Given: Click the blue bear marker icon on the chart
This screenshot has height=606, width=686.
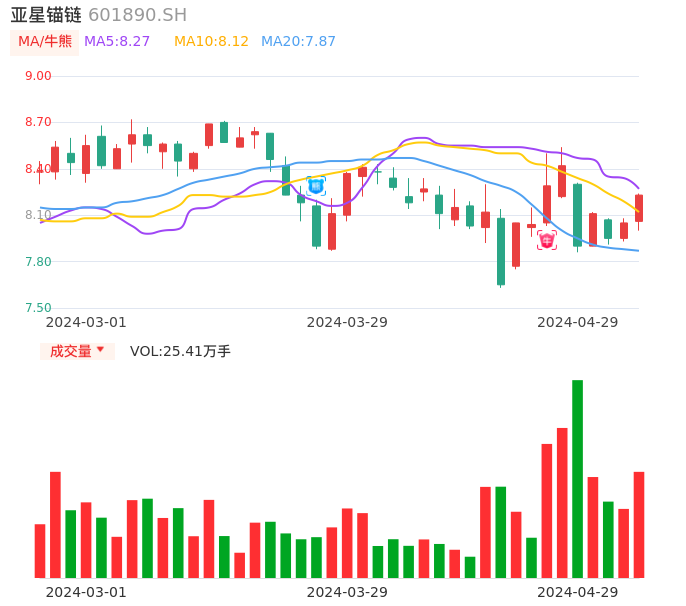Looking at the screenshot, I should point(316,186).
